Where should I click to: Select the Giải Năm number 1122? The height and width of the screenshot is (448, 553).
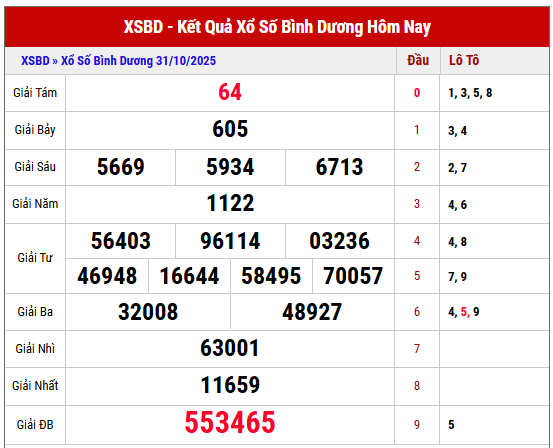[230, 203]
